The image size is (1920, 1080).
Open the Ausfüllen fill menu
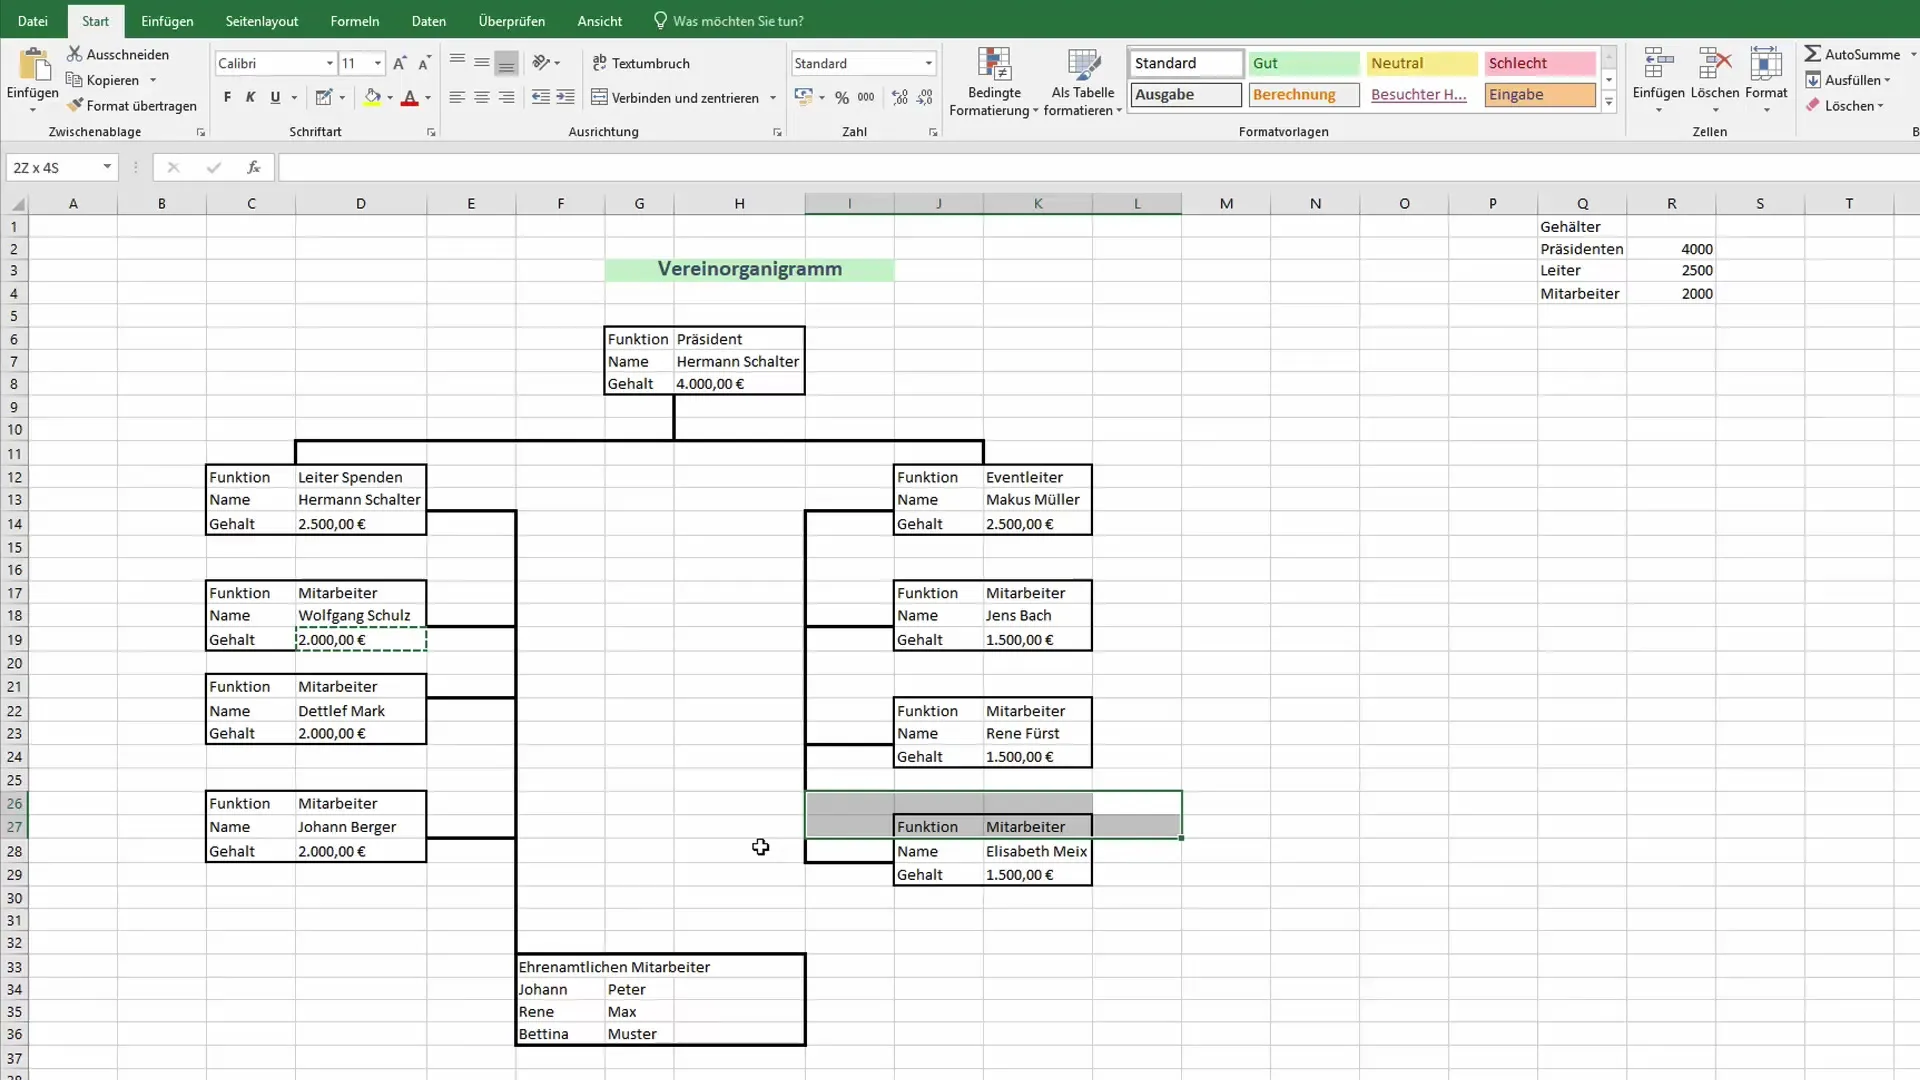1847,80
